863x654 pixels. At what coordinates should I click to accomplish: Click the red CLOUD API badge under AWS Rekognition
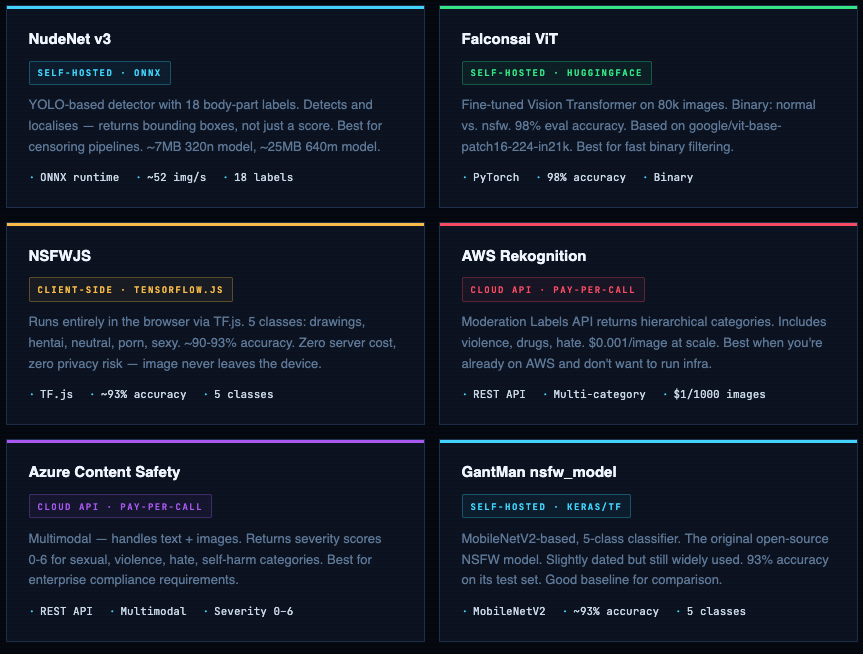(x=553, y=290)
